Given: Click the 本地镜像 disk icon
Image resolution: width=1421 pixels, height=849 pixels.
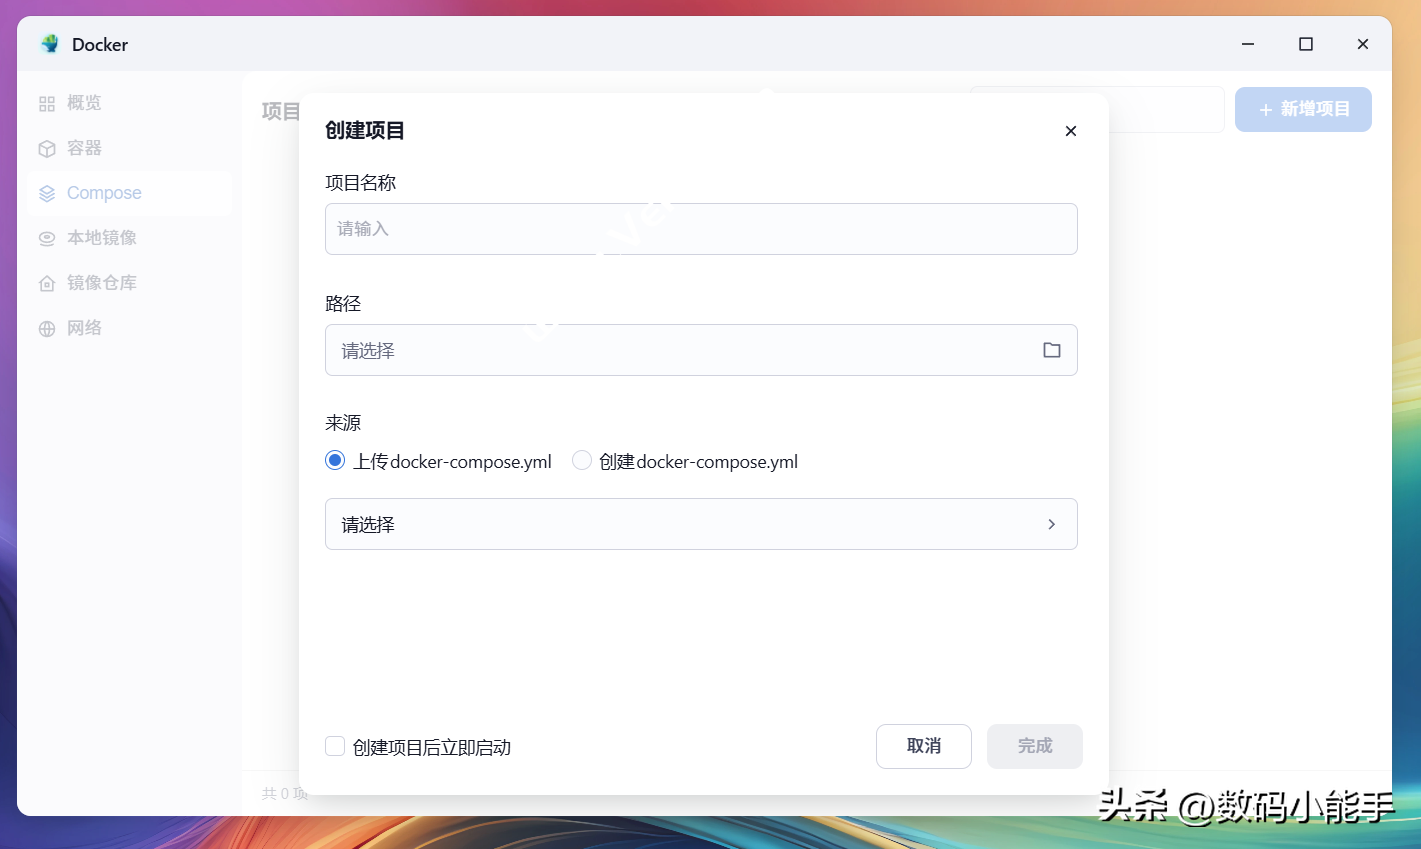Looking at the screenshot, I should coord(47,239).
